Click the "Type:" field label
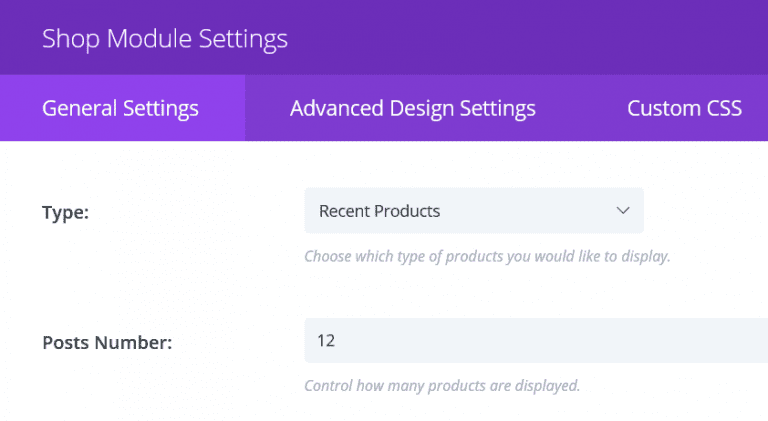 pos(66,212)
